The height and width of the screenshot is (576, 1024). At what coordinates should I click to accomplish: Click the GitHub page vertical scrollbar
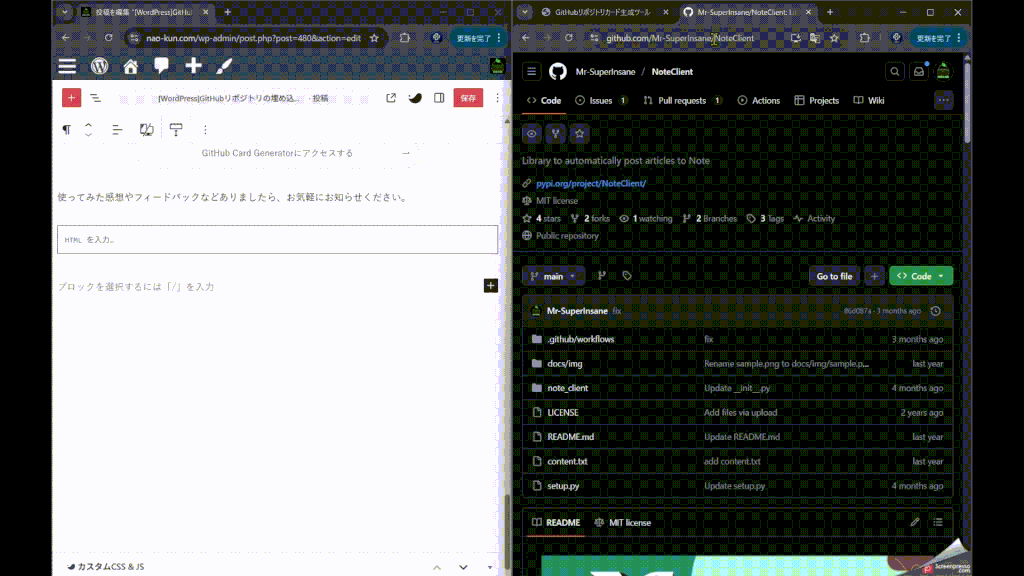(x=967, y=101)
